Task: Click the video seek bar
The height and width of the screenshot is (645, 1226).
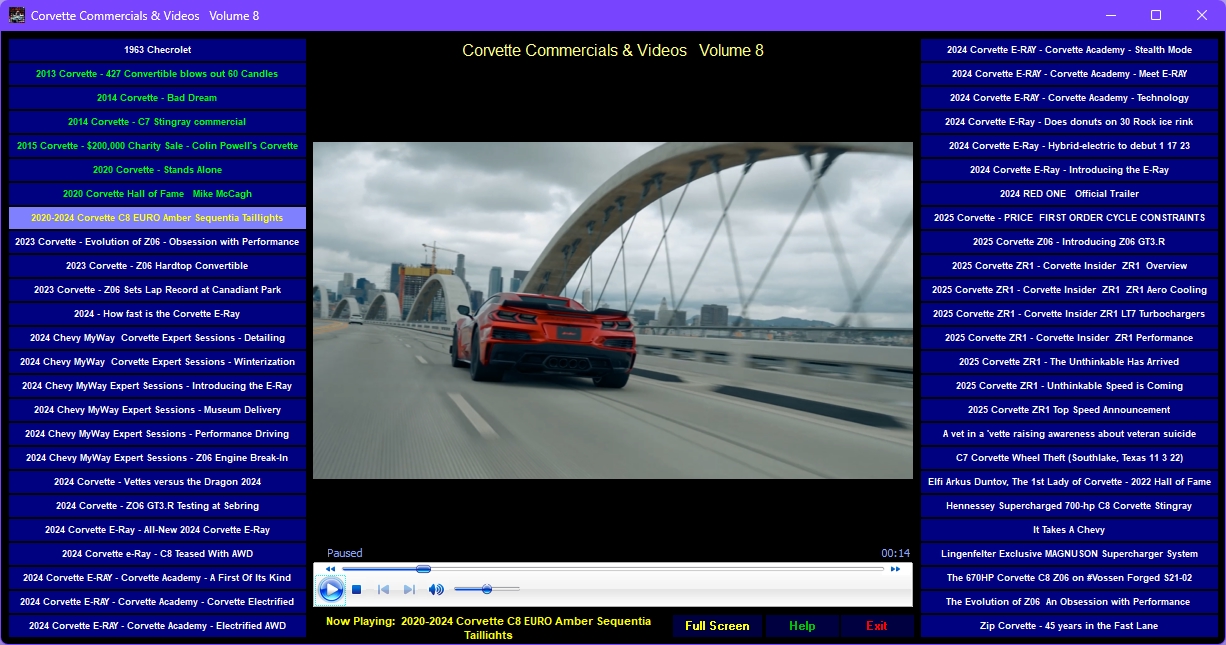Action: 613,569
